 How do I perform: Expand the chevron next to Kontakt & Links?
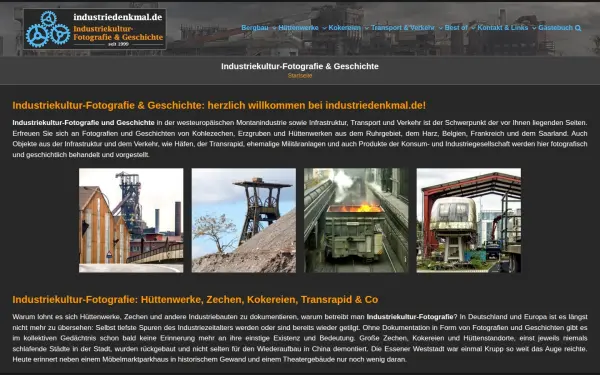click(534, 28)
